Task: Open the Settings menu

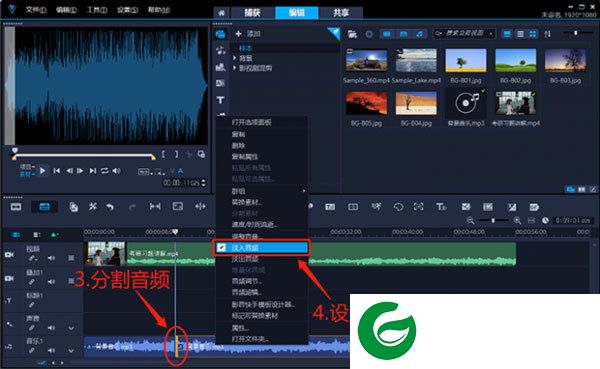Action: [127, 10]
